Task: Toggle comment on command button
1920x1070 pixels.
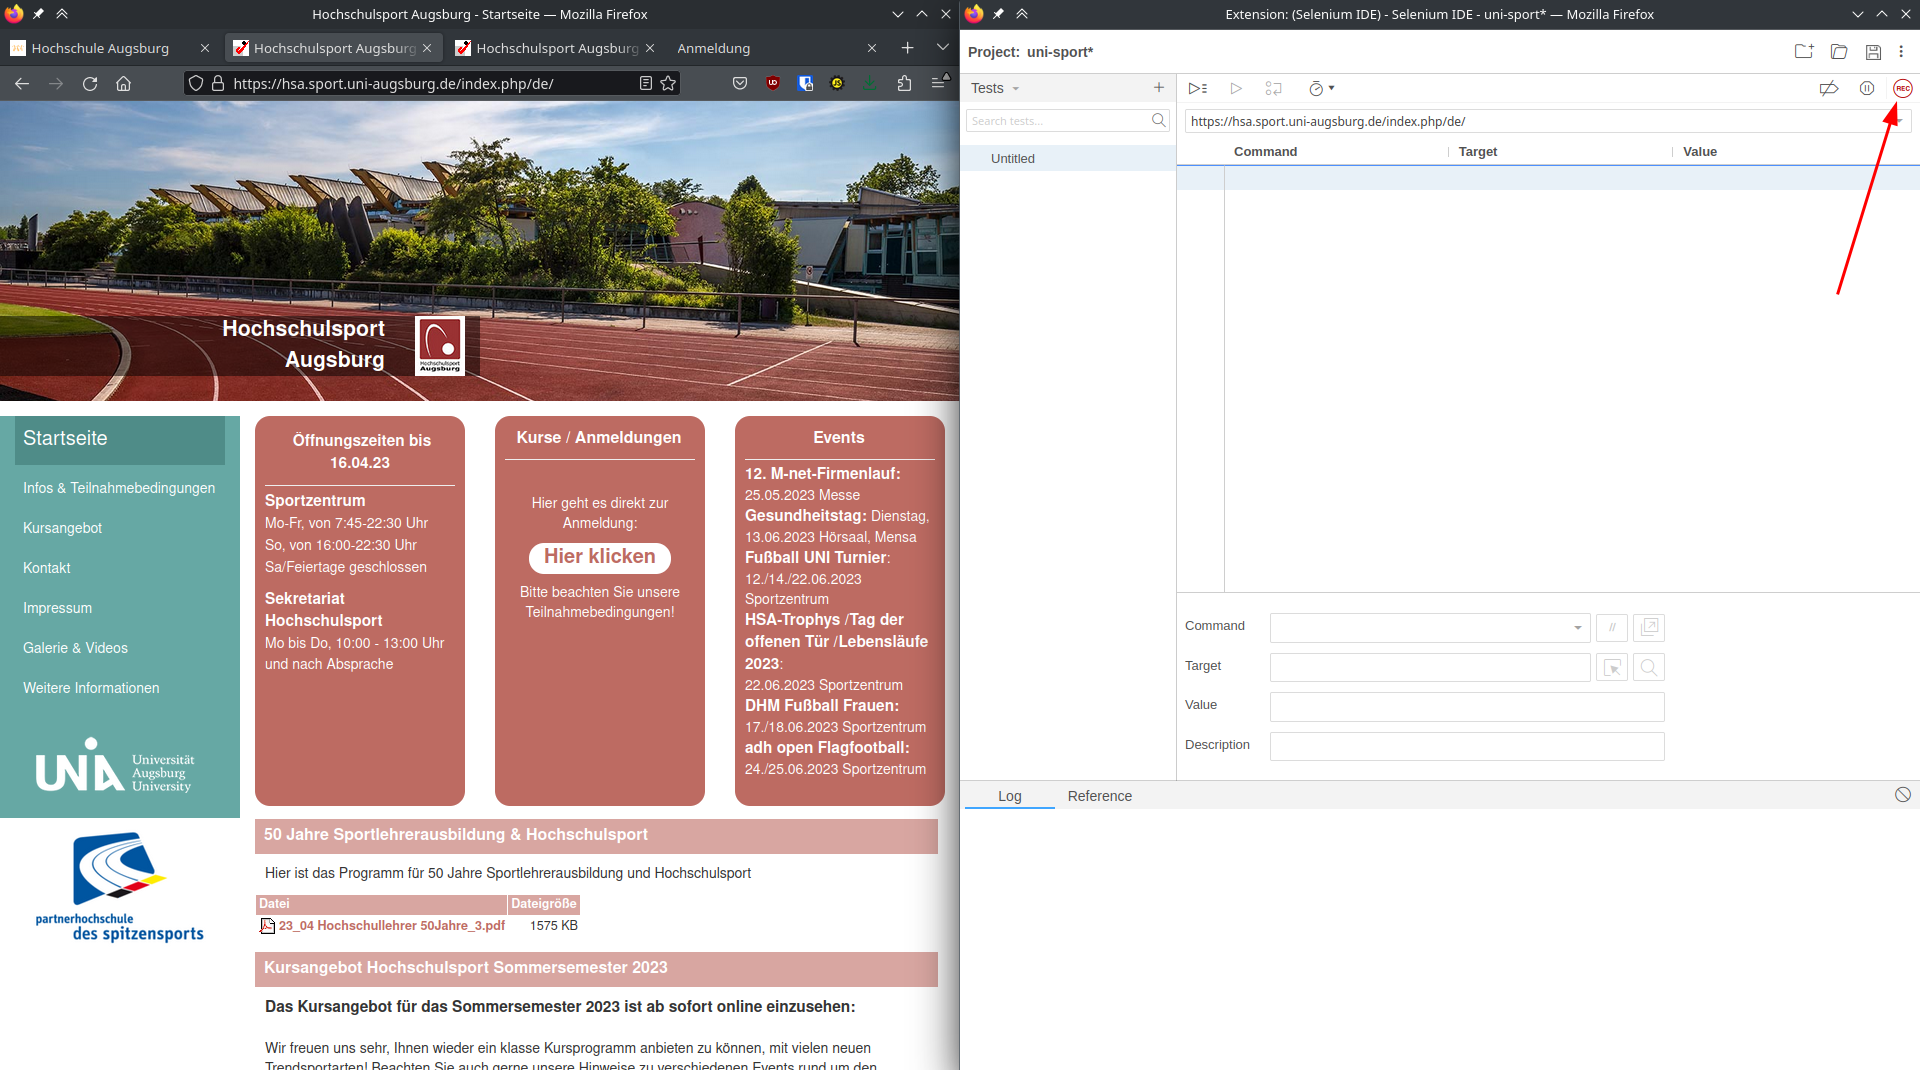Action: click(1612, 628)
